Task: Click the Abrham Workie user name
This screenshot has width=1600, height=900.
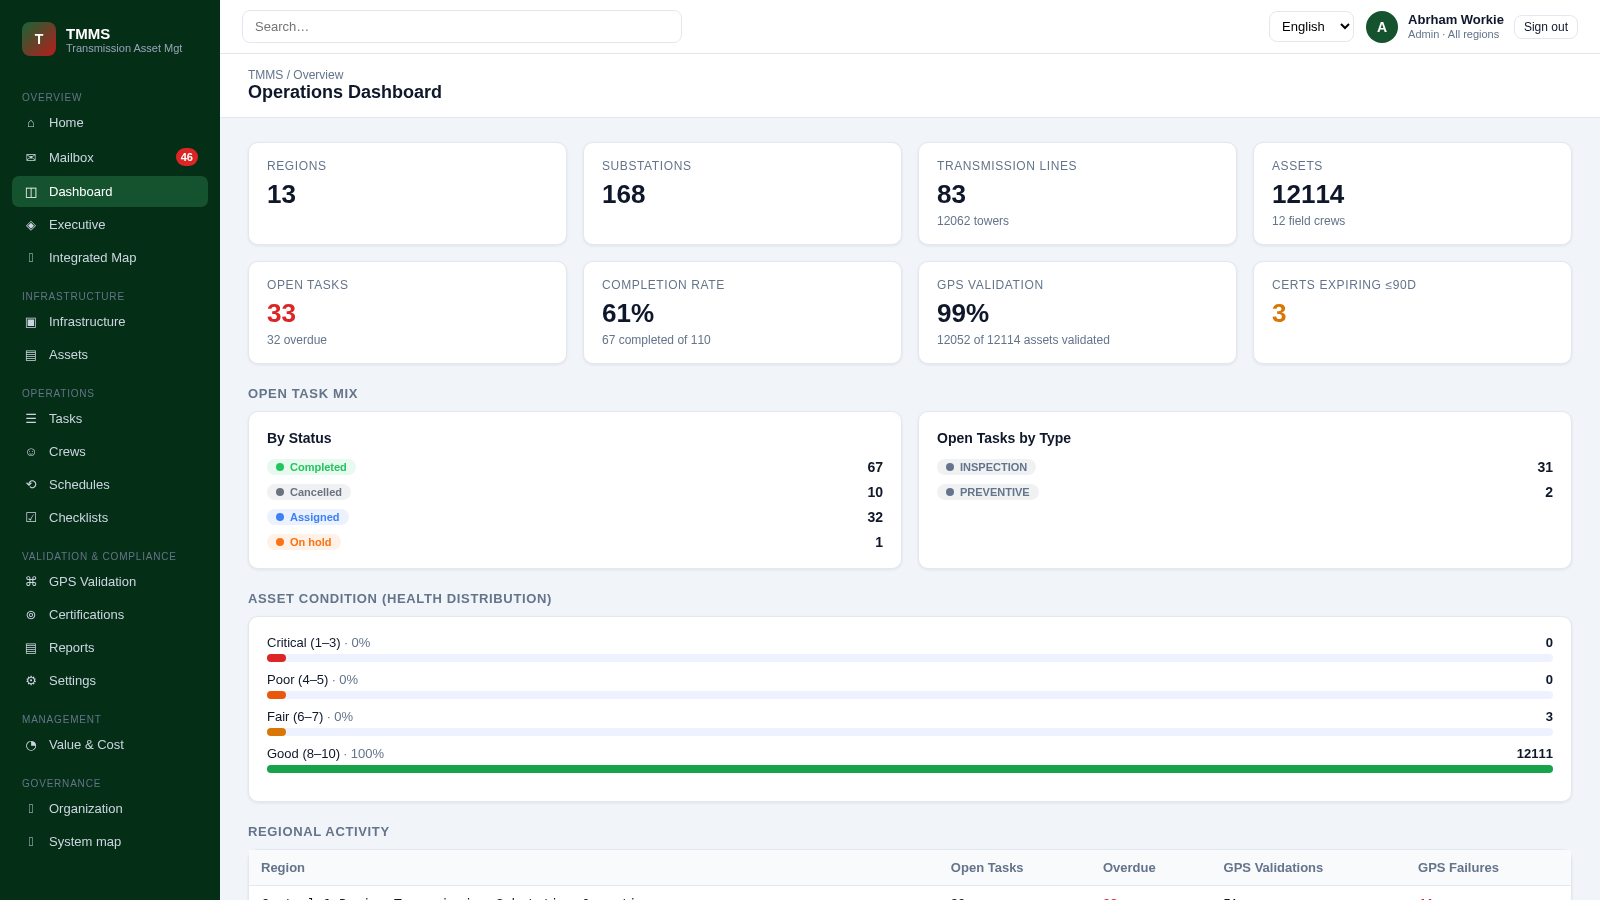Action: pos(1455,20)
